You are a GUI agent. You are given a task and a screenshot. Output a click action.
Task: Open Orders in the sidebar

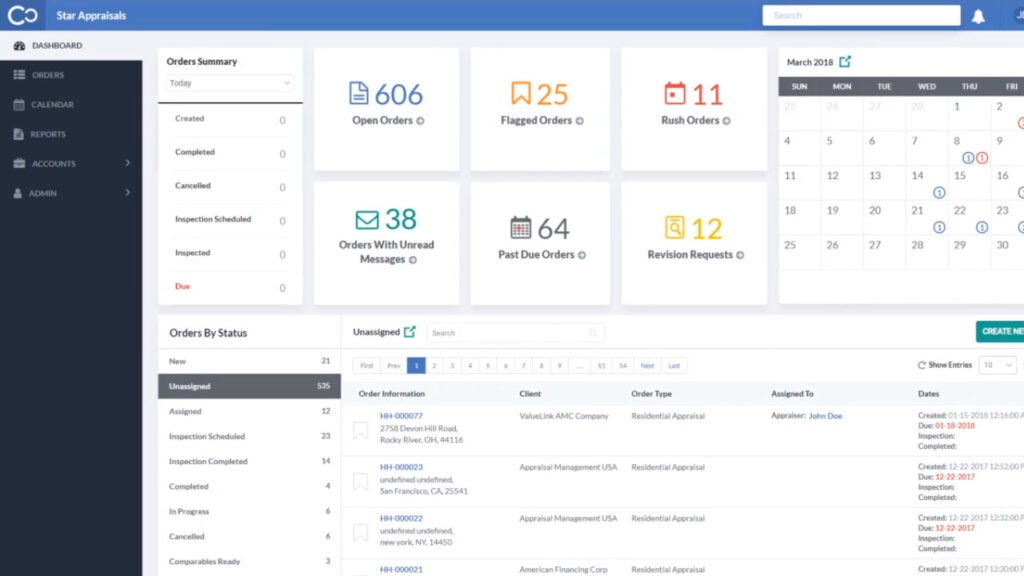pyautogui.click(x=71, y=75)
